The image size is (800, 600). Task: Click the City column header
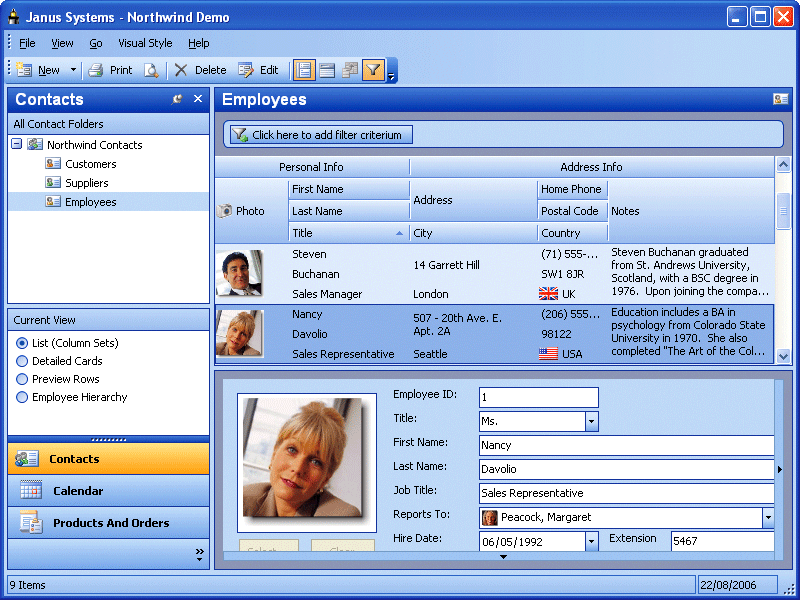coord(473,233)
